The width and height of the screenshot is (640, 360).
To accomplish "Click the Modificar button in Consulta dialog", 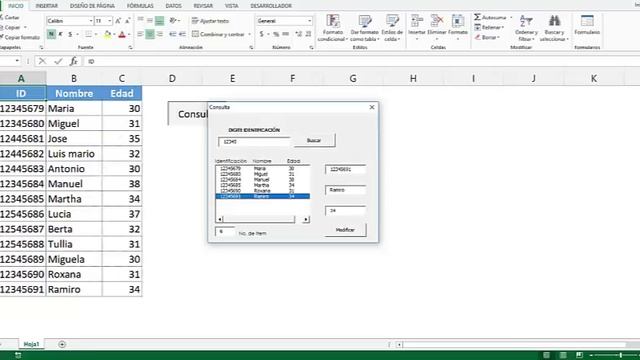I will [x=345, y=230].
